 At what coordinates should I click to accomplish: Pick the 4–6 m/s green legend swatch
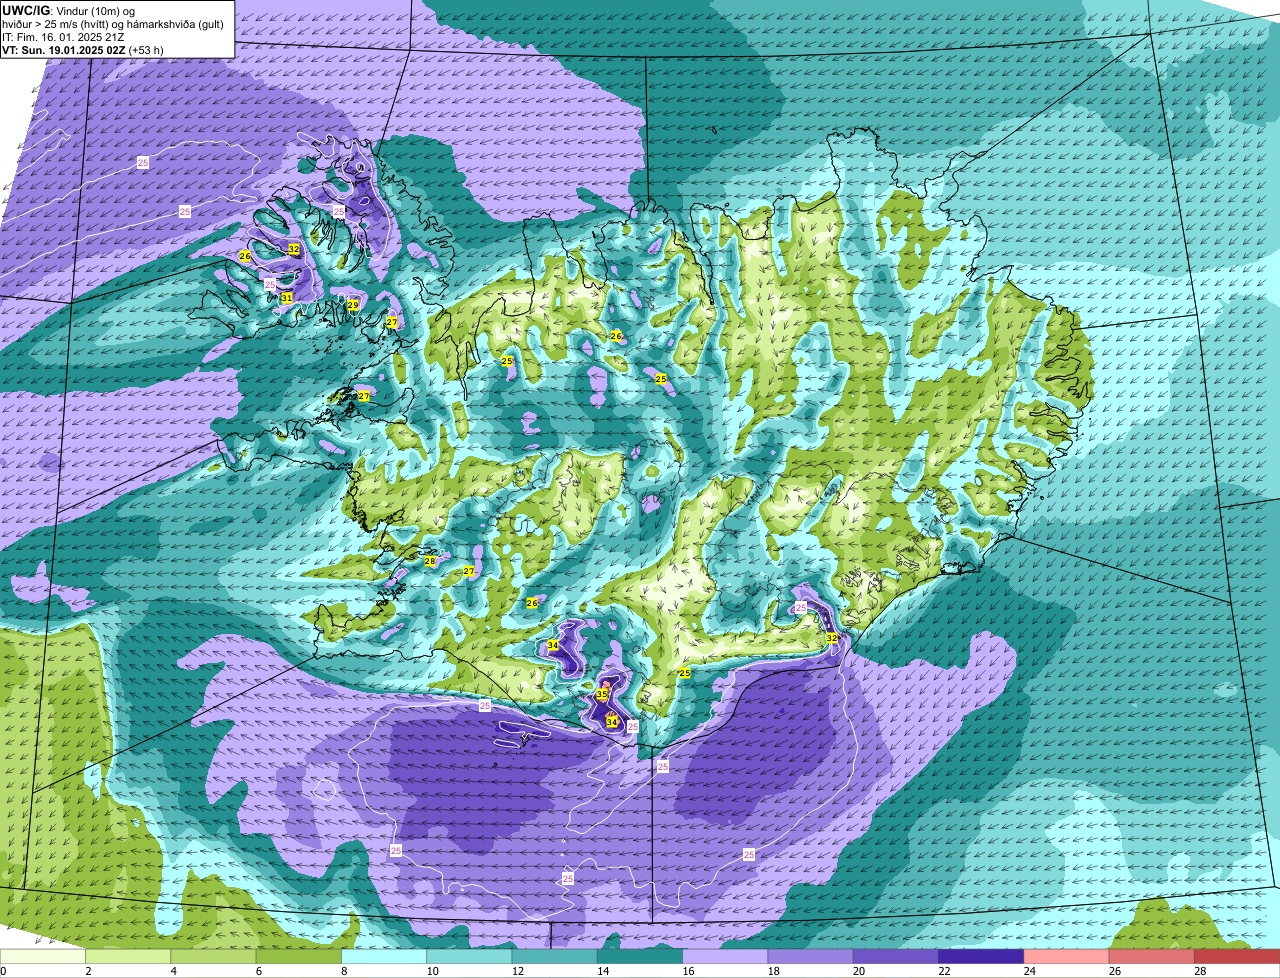point(214,957)
